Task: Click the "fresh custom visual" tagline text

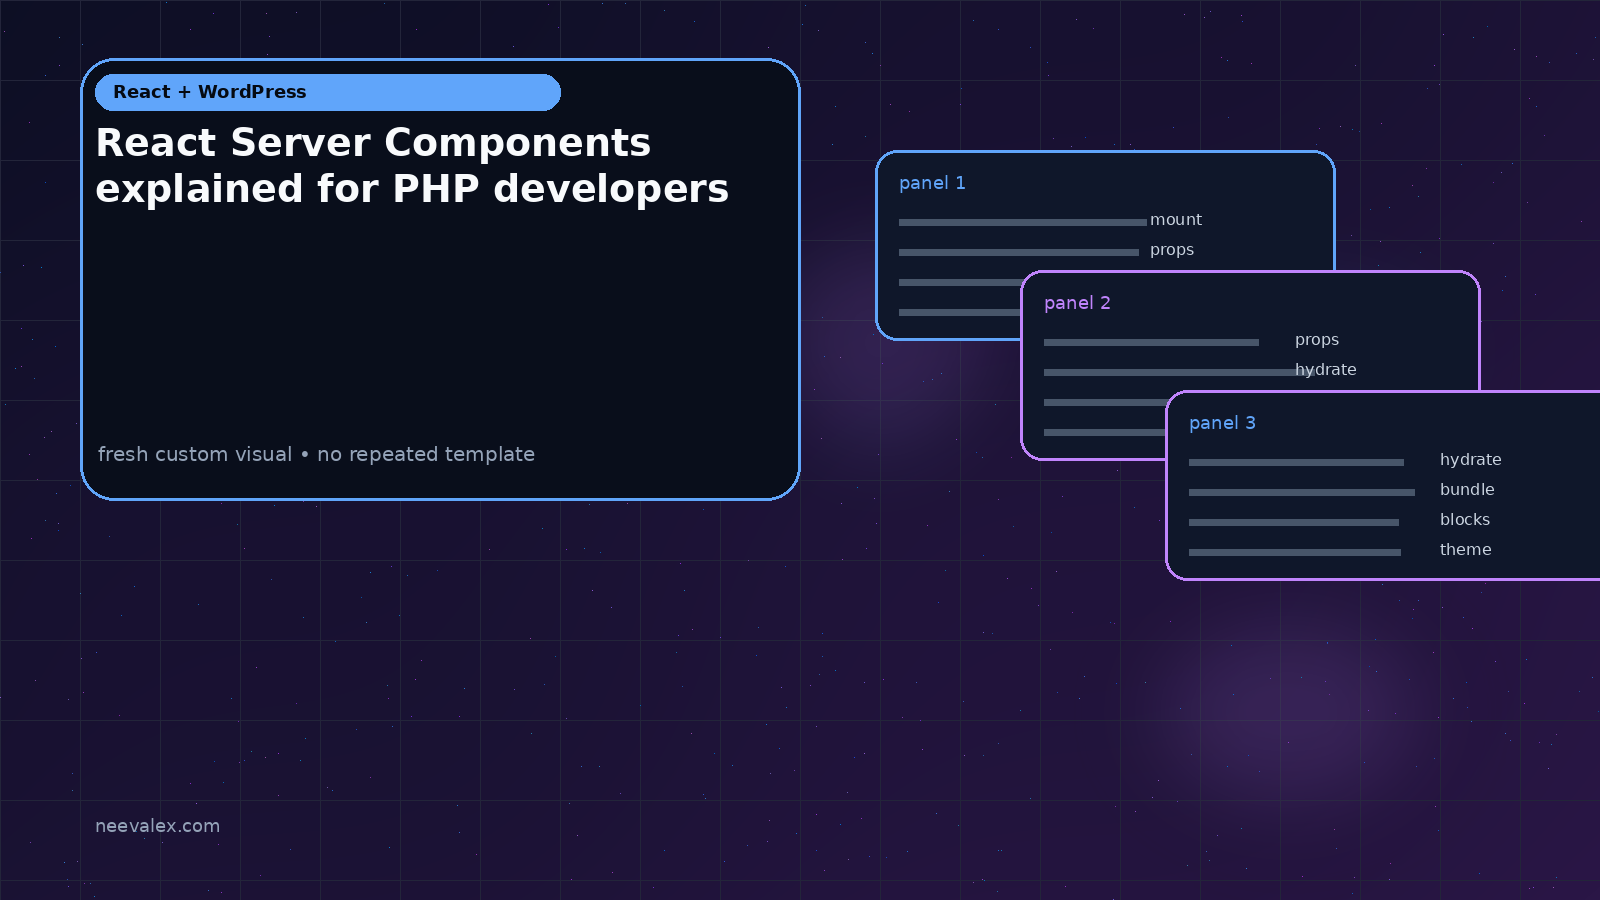Action: click(x=195, y=454)
